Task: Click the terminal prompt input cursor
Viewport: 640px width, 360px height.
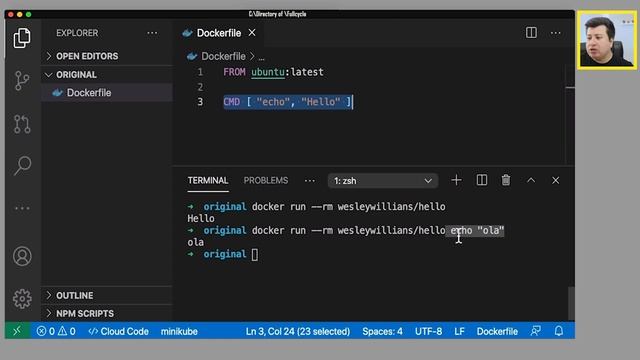Action: (255, 255)
